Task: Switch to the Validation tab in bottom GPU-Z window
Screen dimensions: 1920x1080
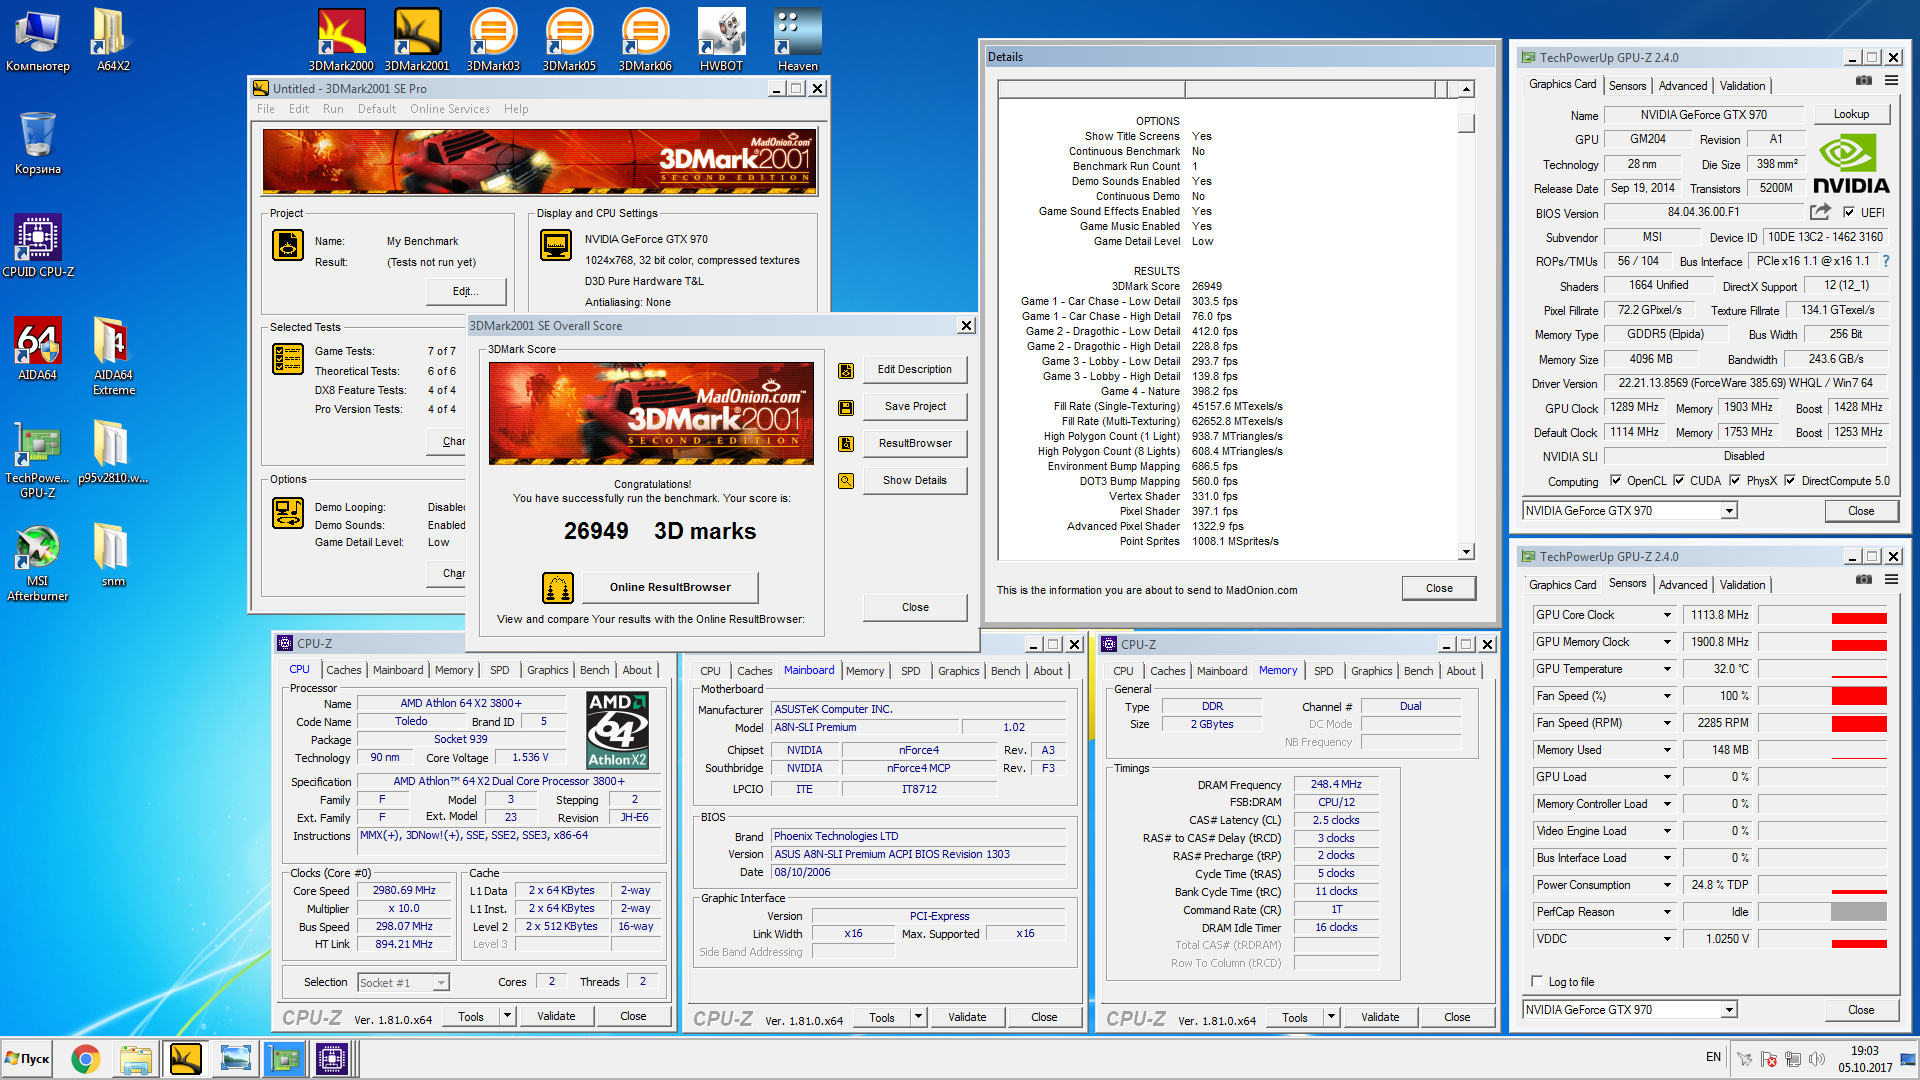Action: (1742, 585)
